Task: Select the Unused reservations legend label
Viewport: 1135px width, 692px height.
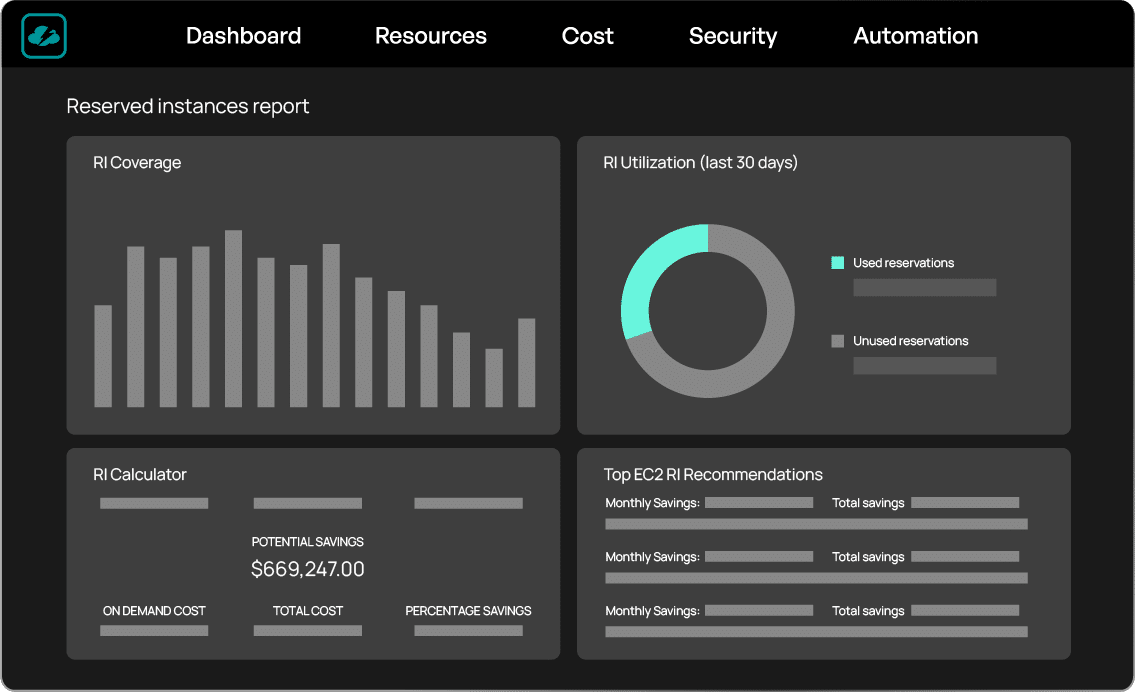Action: [911, 341]
